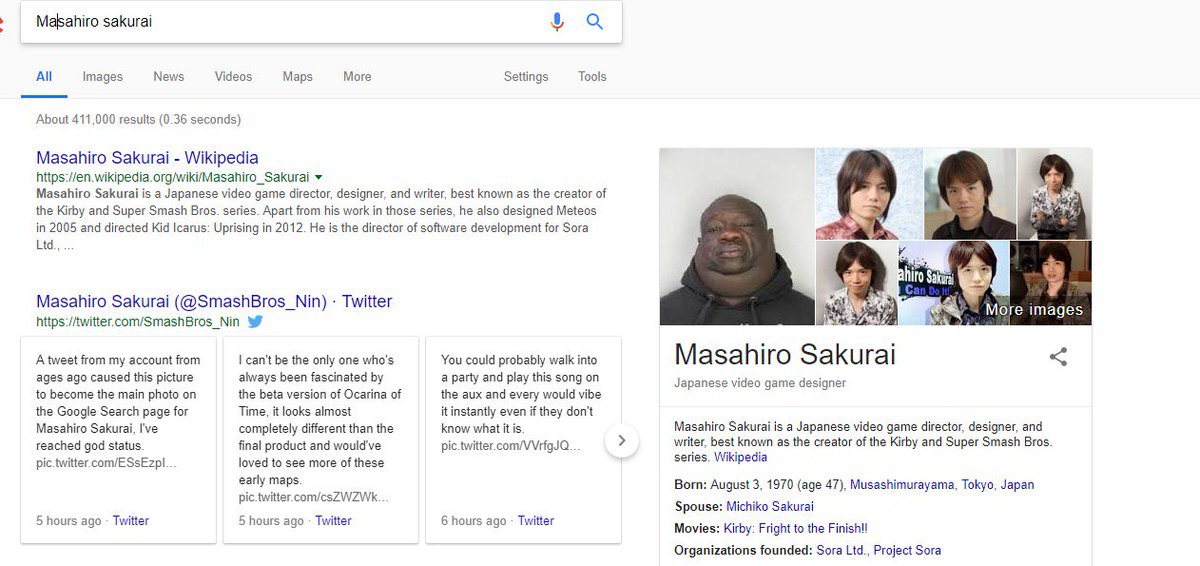Click the magnifying glass search button
The width and height of the screenshot is (1200, 566).
pyautogui.click(x=595, y=21)
